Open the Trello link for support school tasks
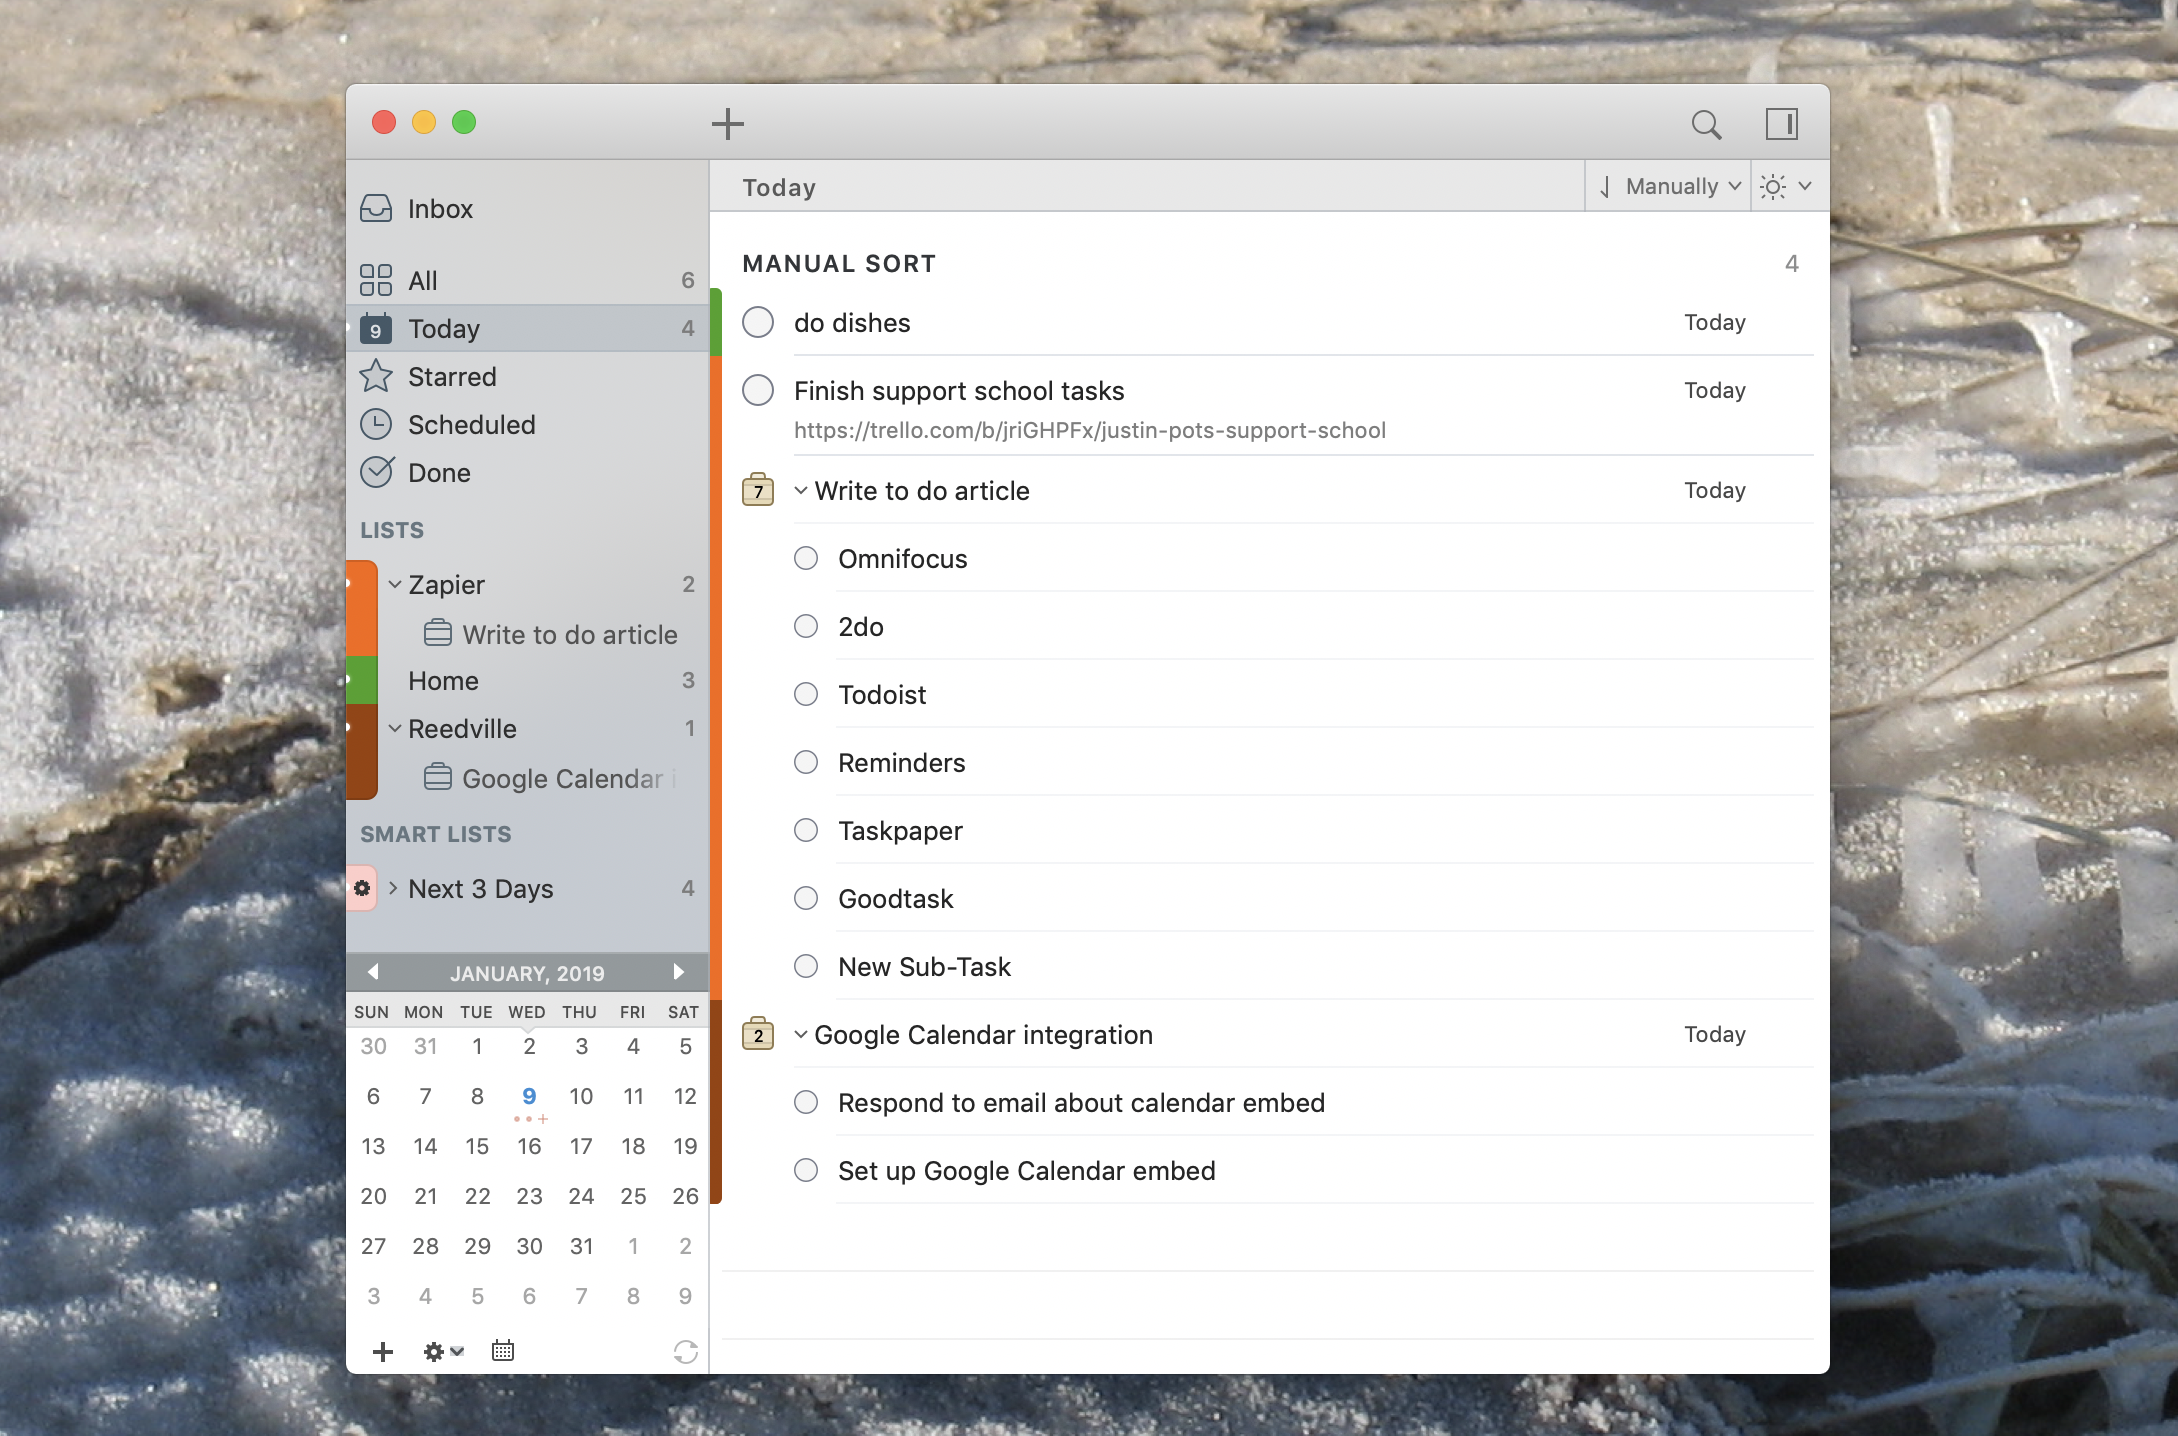The width and height of the screenshot is (2178, 1436). click(1090, 430)
